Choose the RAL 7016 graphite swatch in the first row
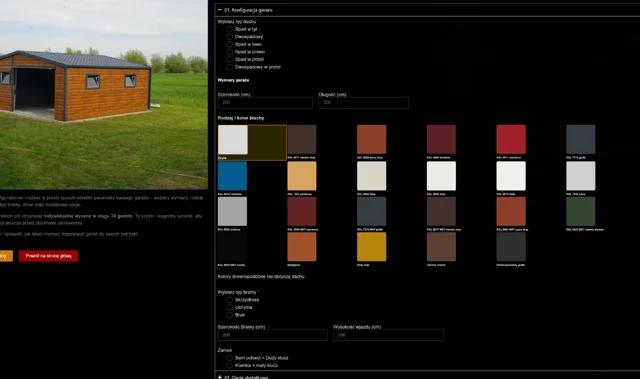 580,140
